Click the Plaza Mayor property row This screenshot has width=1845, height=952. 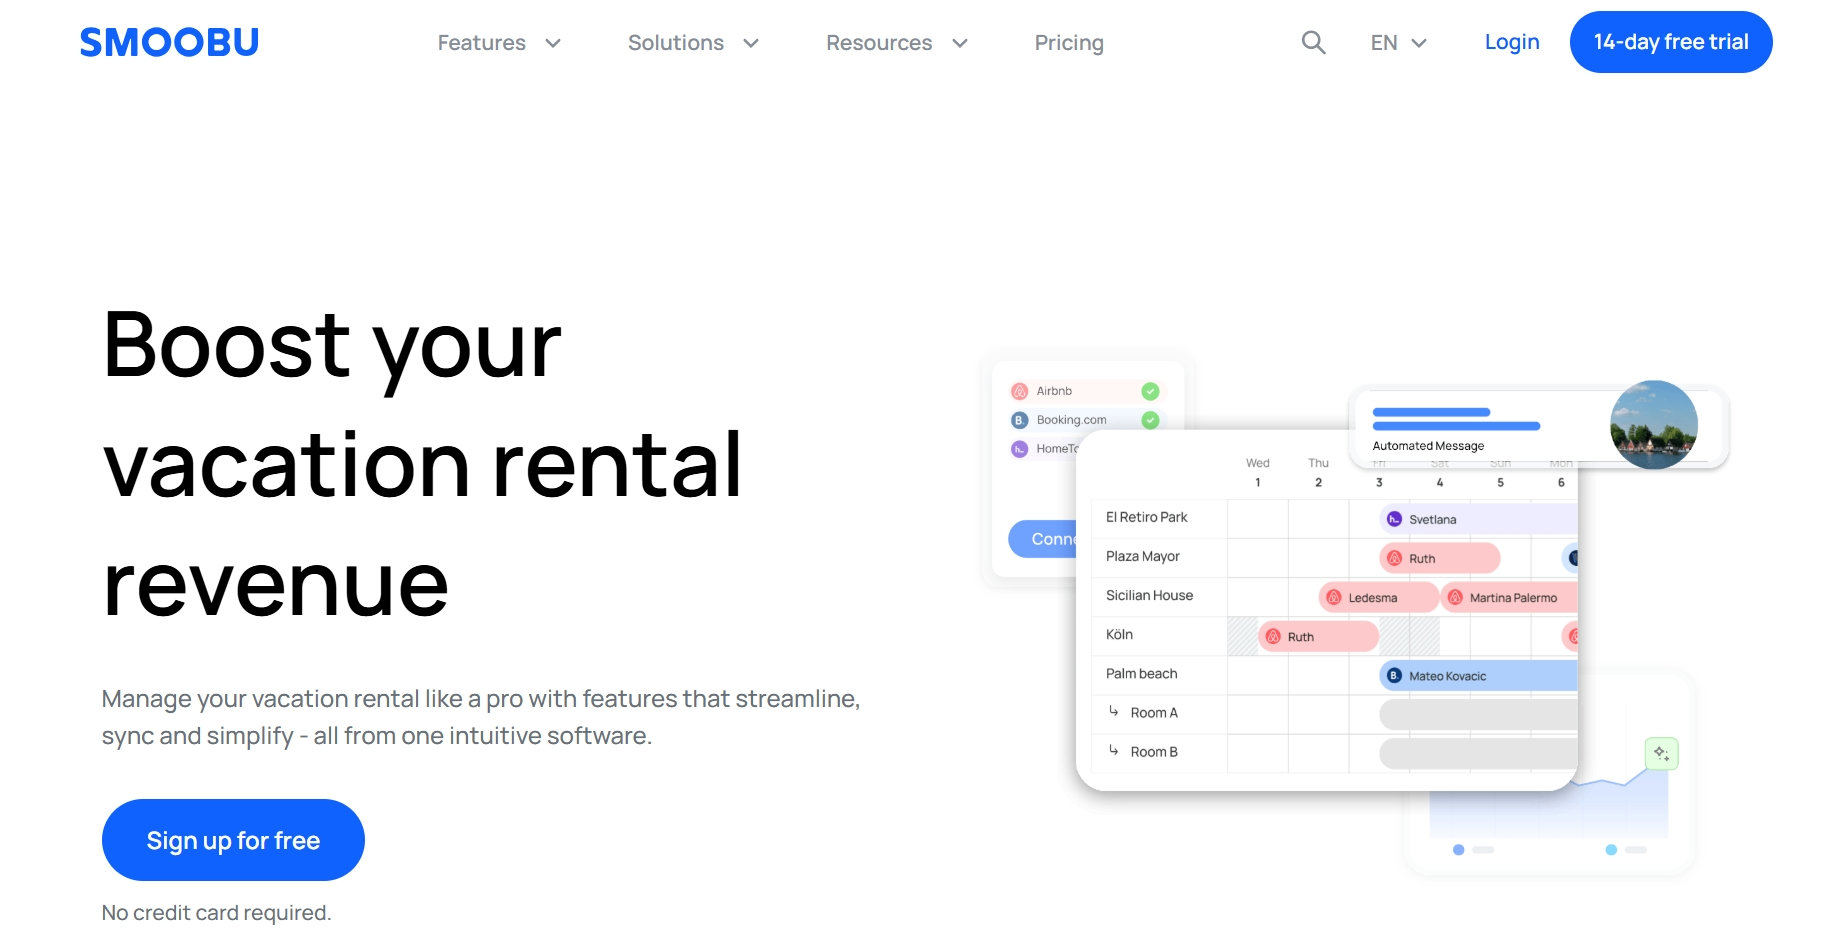1333,557
